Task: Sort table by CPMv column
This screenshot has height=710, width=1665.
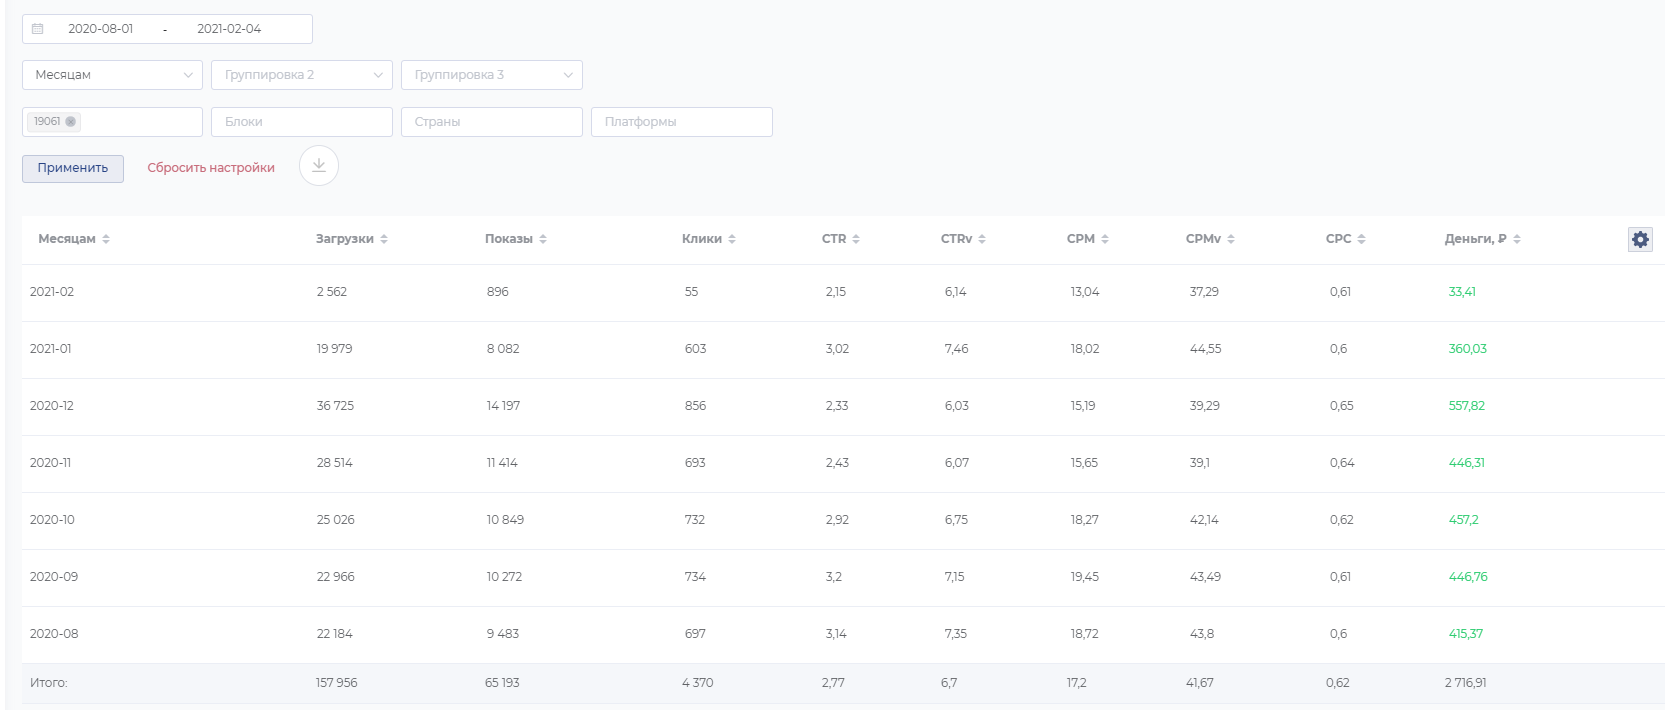Action: [1210, 239]
